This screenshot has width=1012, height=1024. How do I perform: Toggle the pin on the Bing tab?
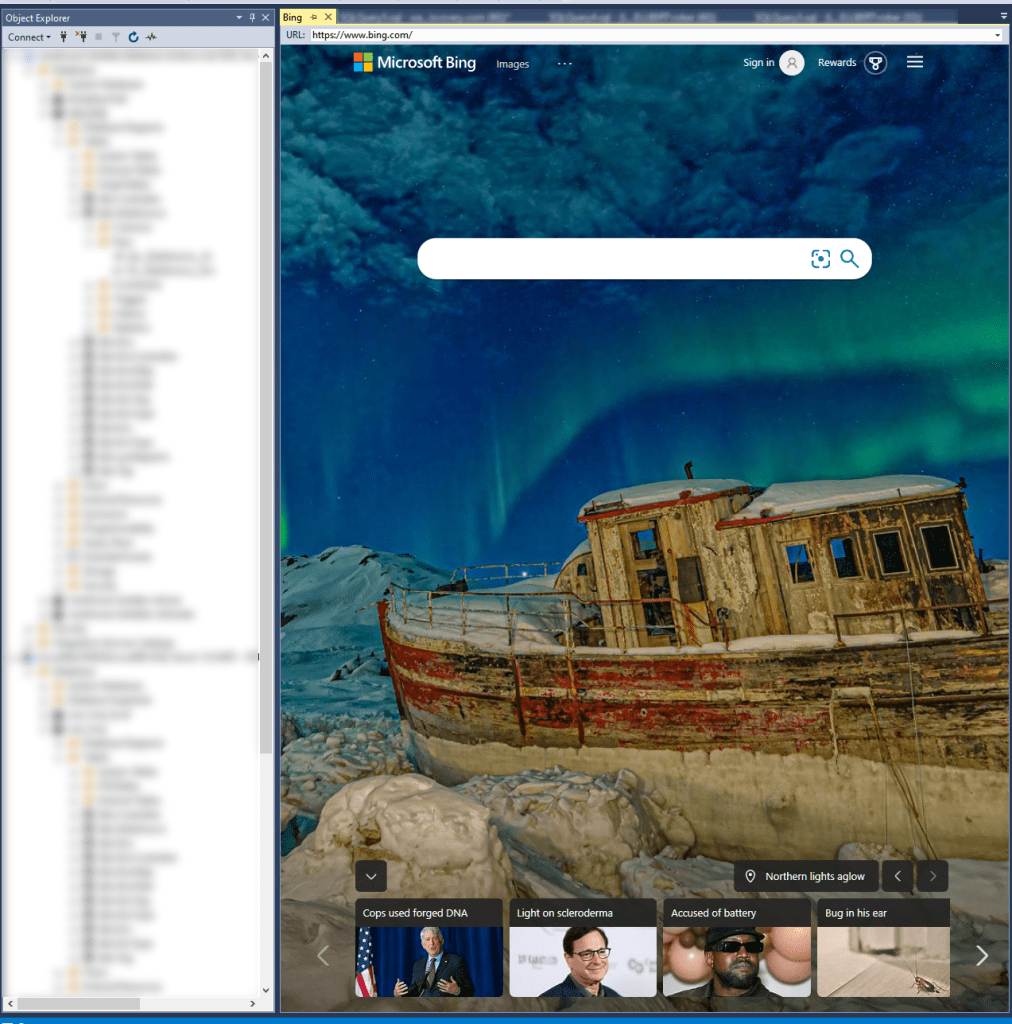coord(313,17)
